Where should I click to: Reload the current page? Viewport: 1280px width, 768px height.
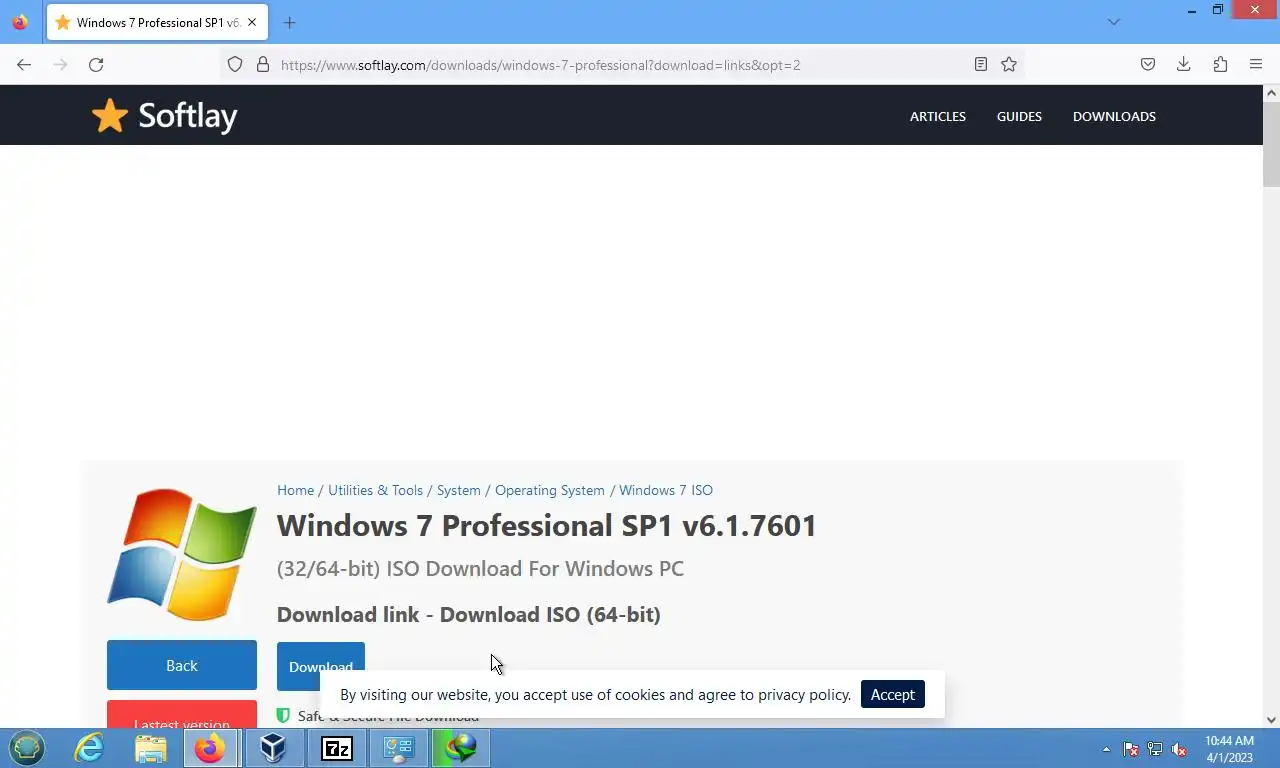click(x=96, y=65)
